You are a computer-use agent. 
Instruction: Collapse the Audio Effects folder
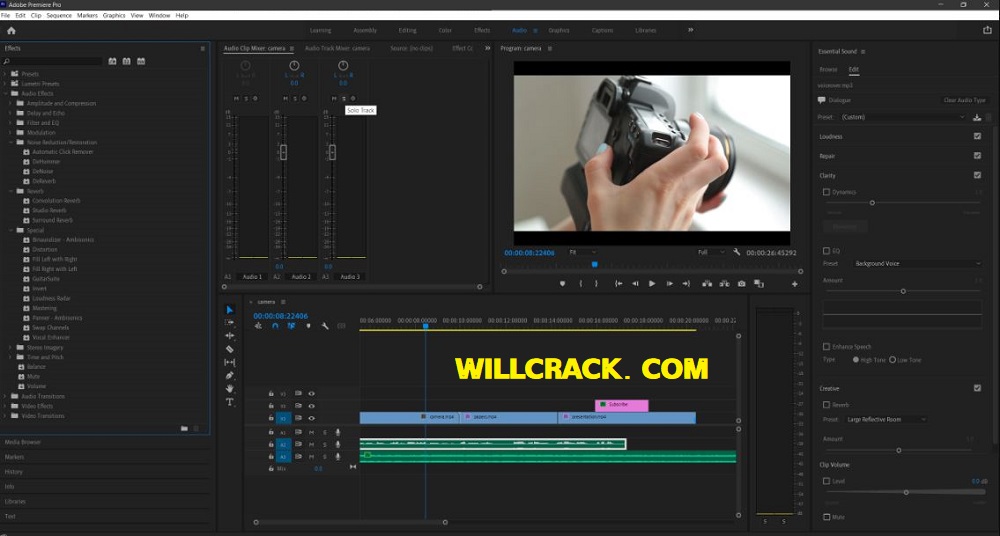pos(5,94)
